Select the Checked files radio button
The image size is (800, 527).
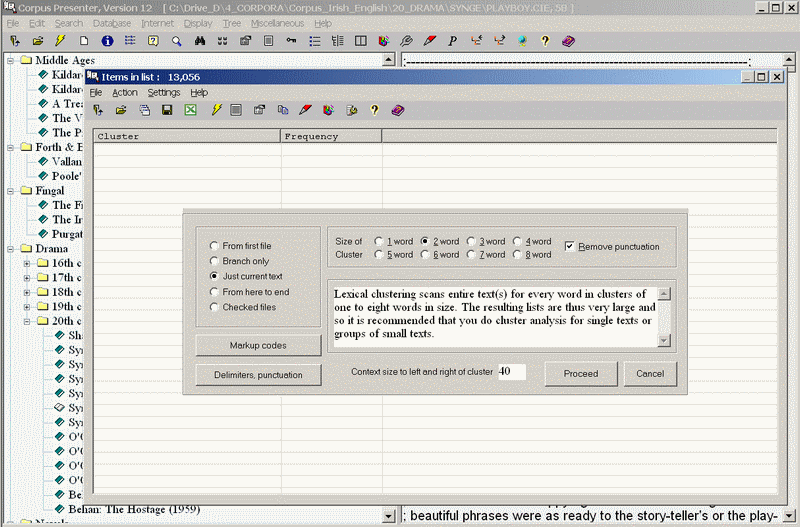point(214,307)
